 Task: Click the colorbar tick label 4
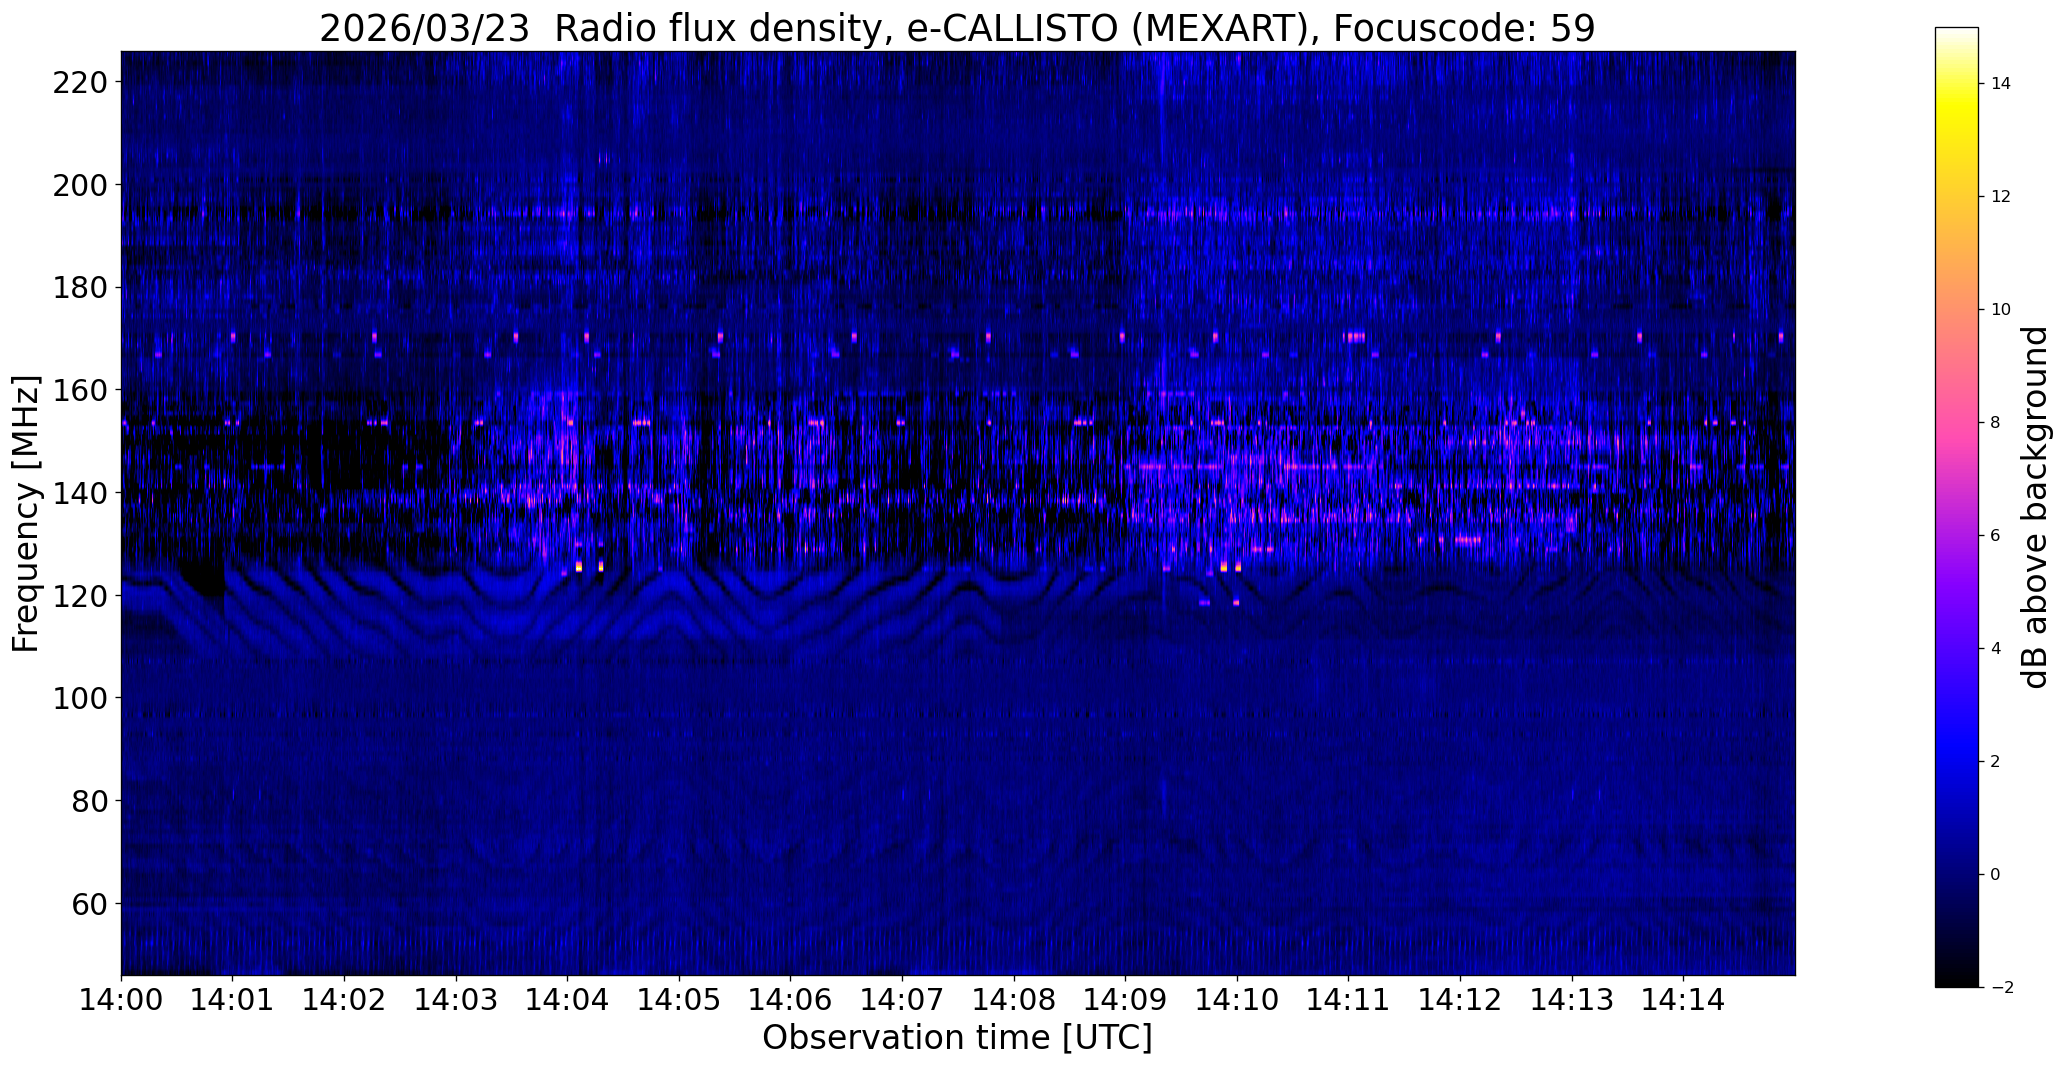tap(1995, 649)
